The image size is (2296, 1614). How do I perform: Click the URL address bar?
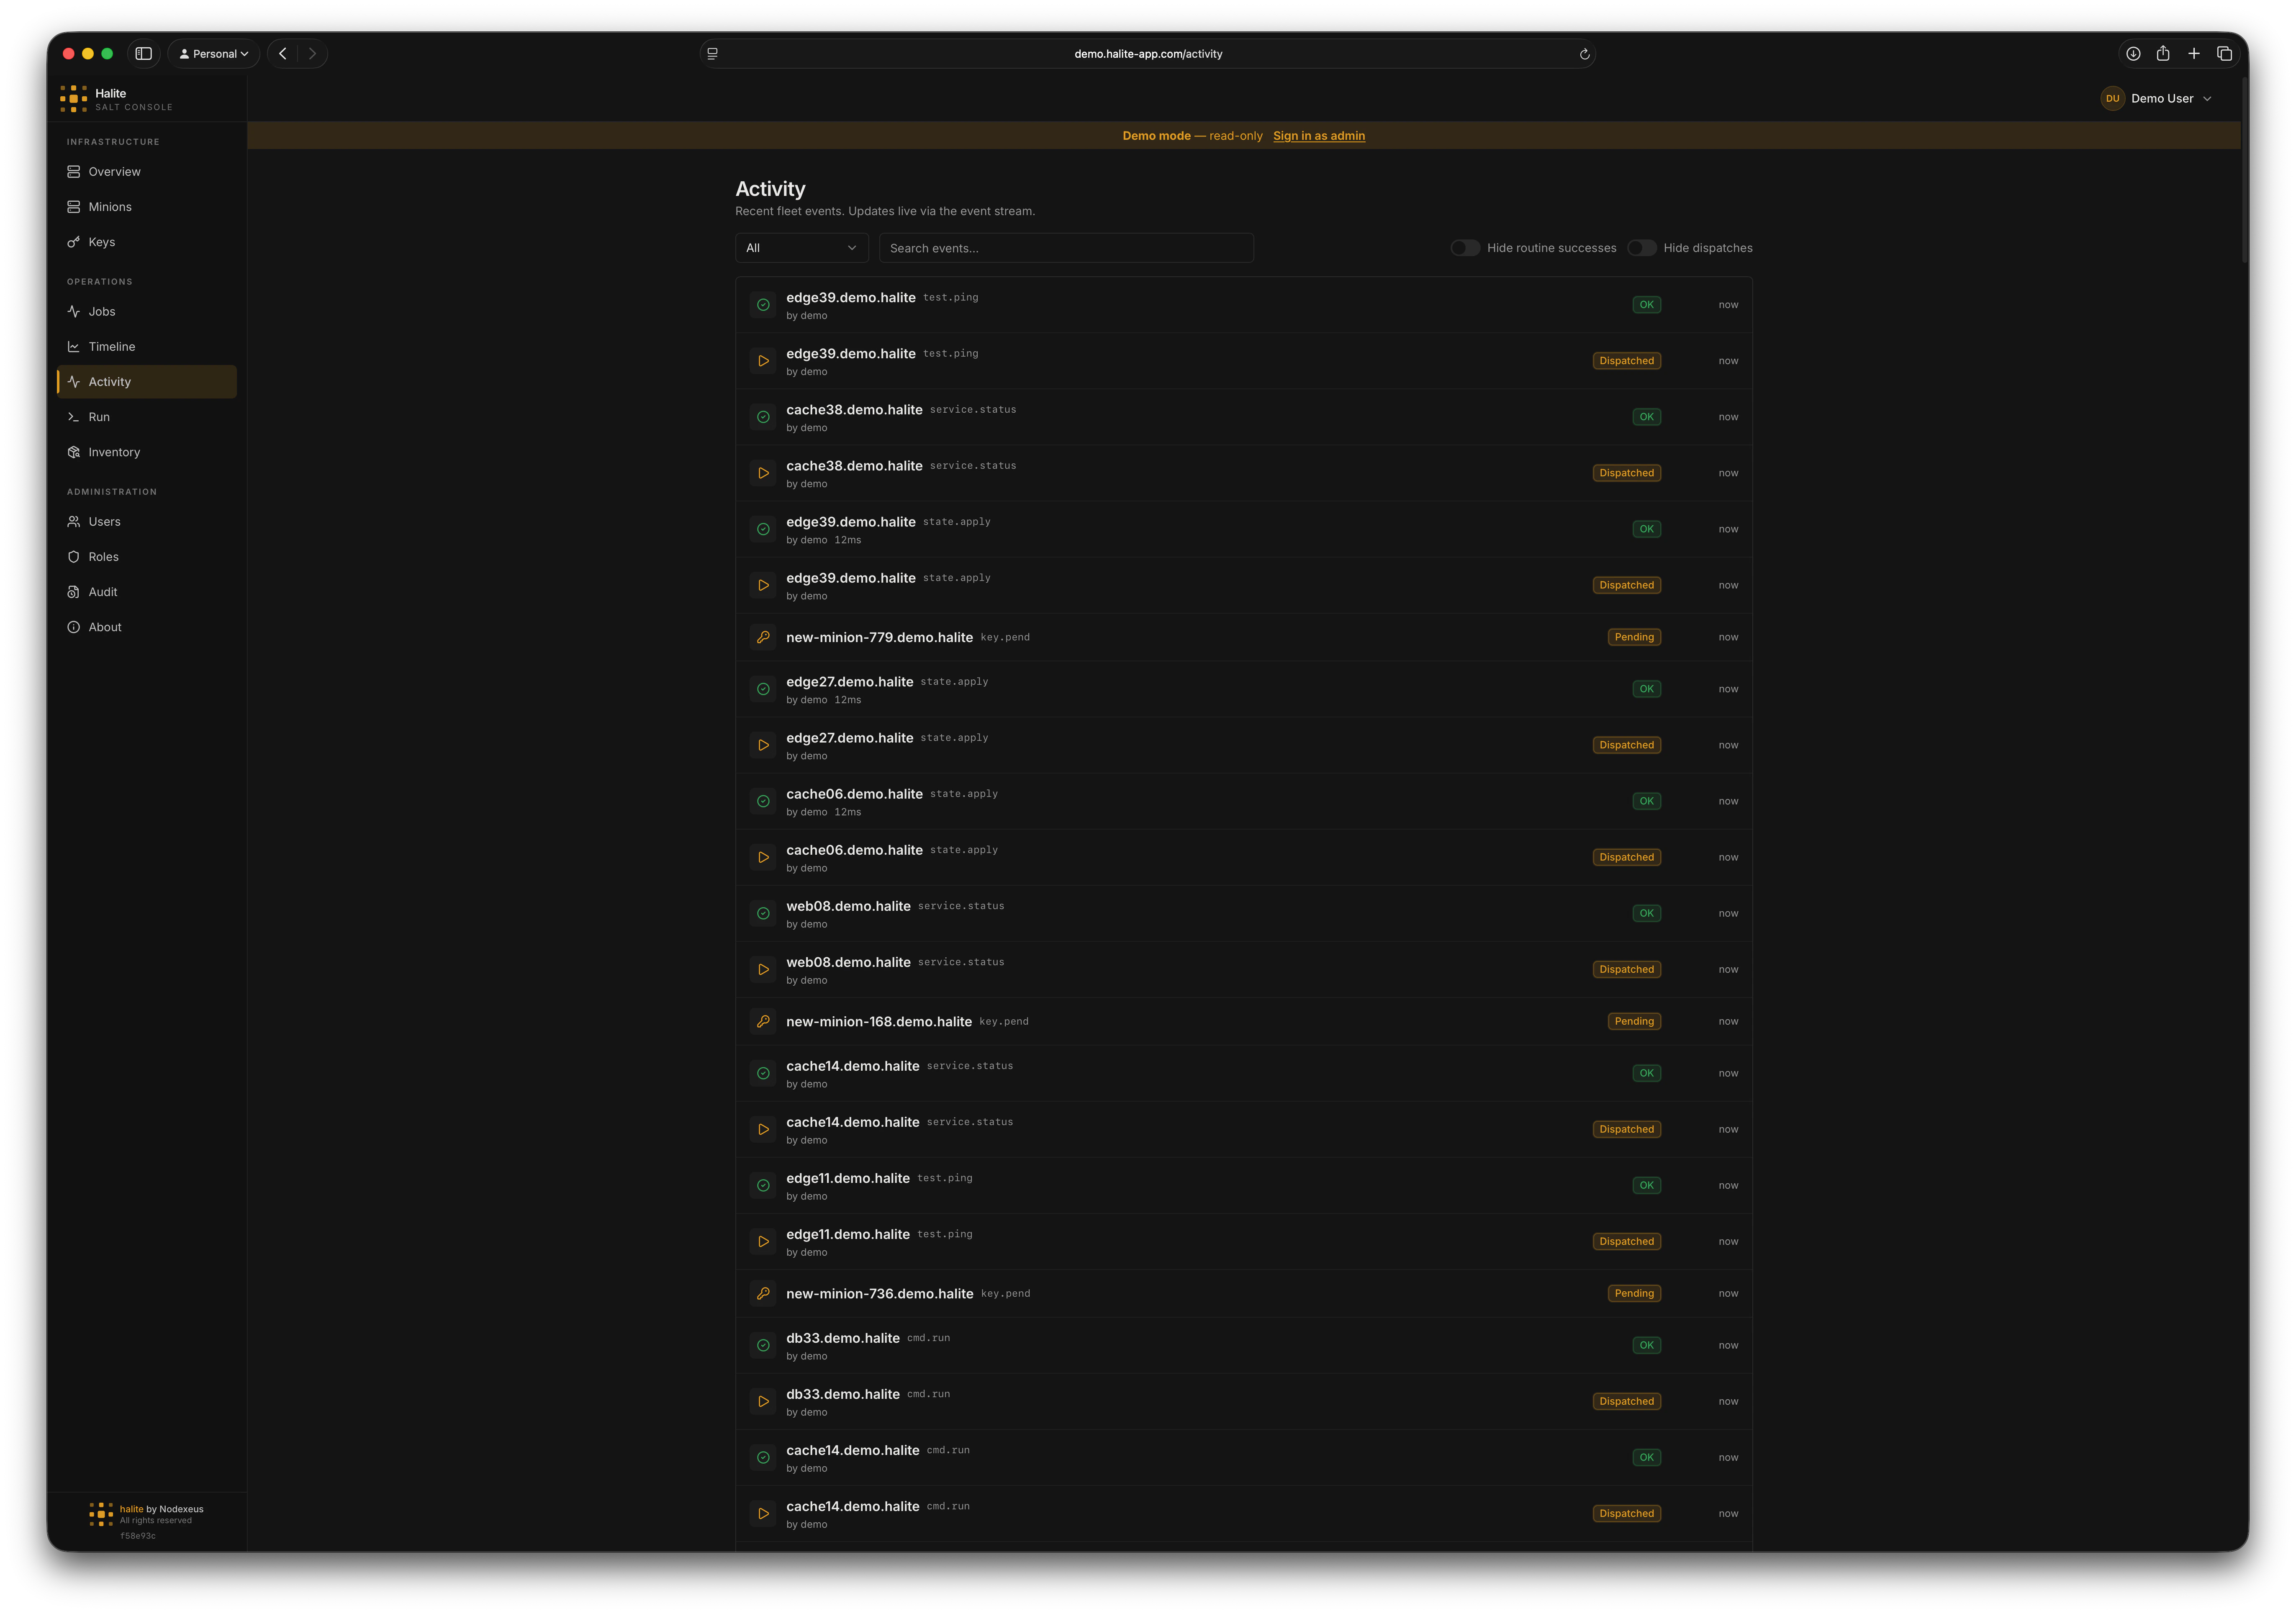1148,54
